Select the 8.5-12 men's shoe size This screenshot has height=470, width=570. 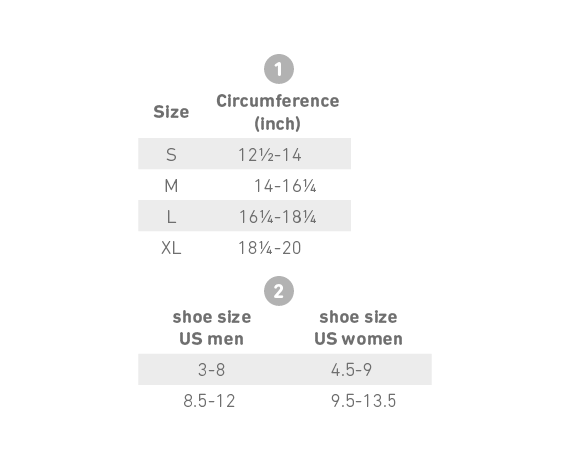tap(209, 401)
